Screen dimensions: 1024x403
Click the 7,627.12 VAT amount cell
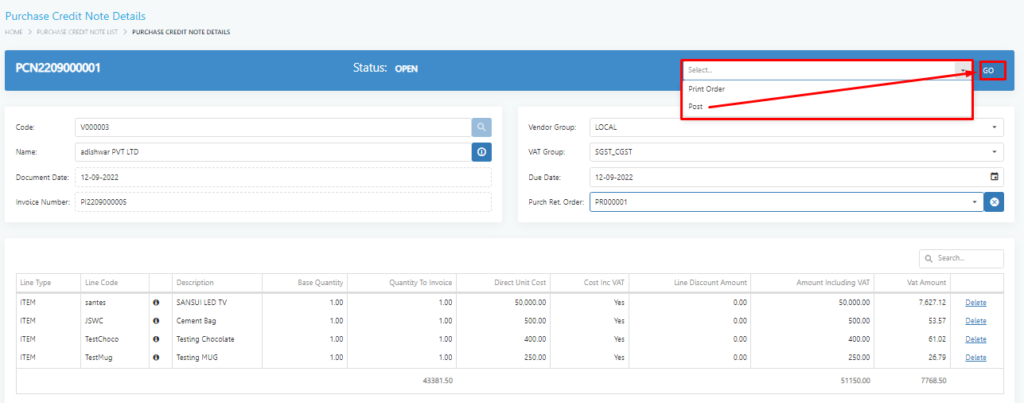(x=934, y=302)
